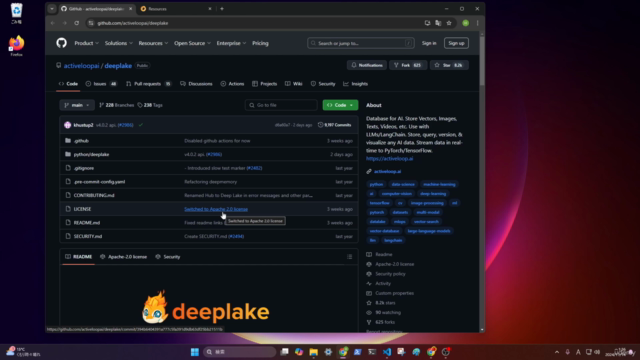Screen dimensions: 640x360
Task: Fork the repository with Fork button
Action: (x=408, y=65)
